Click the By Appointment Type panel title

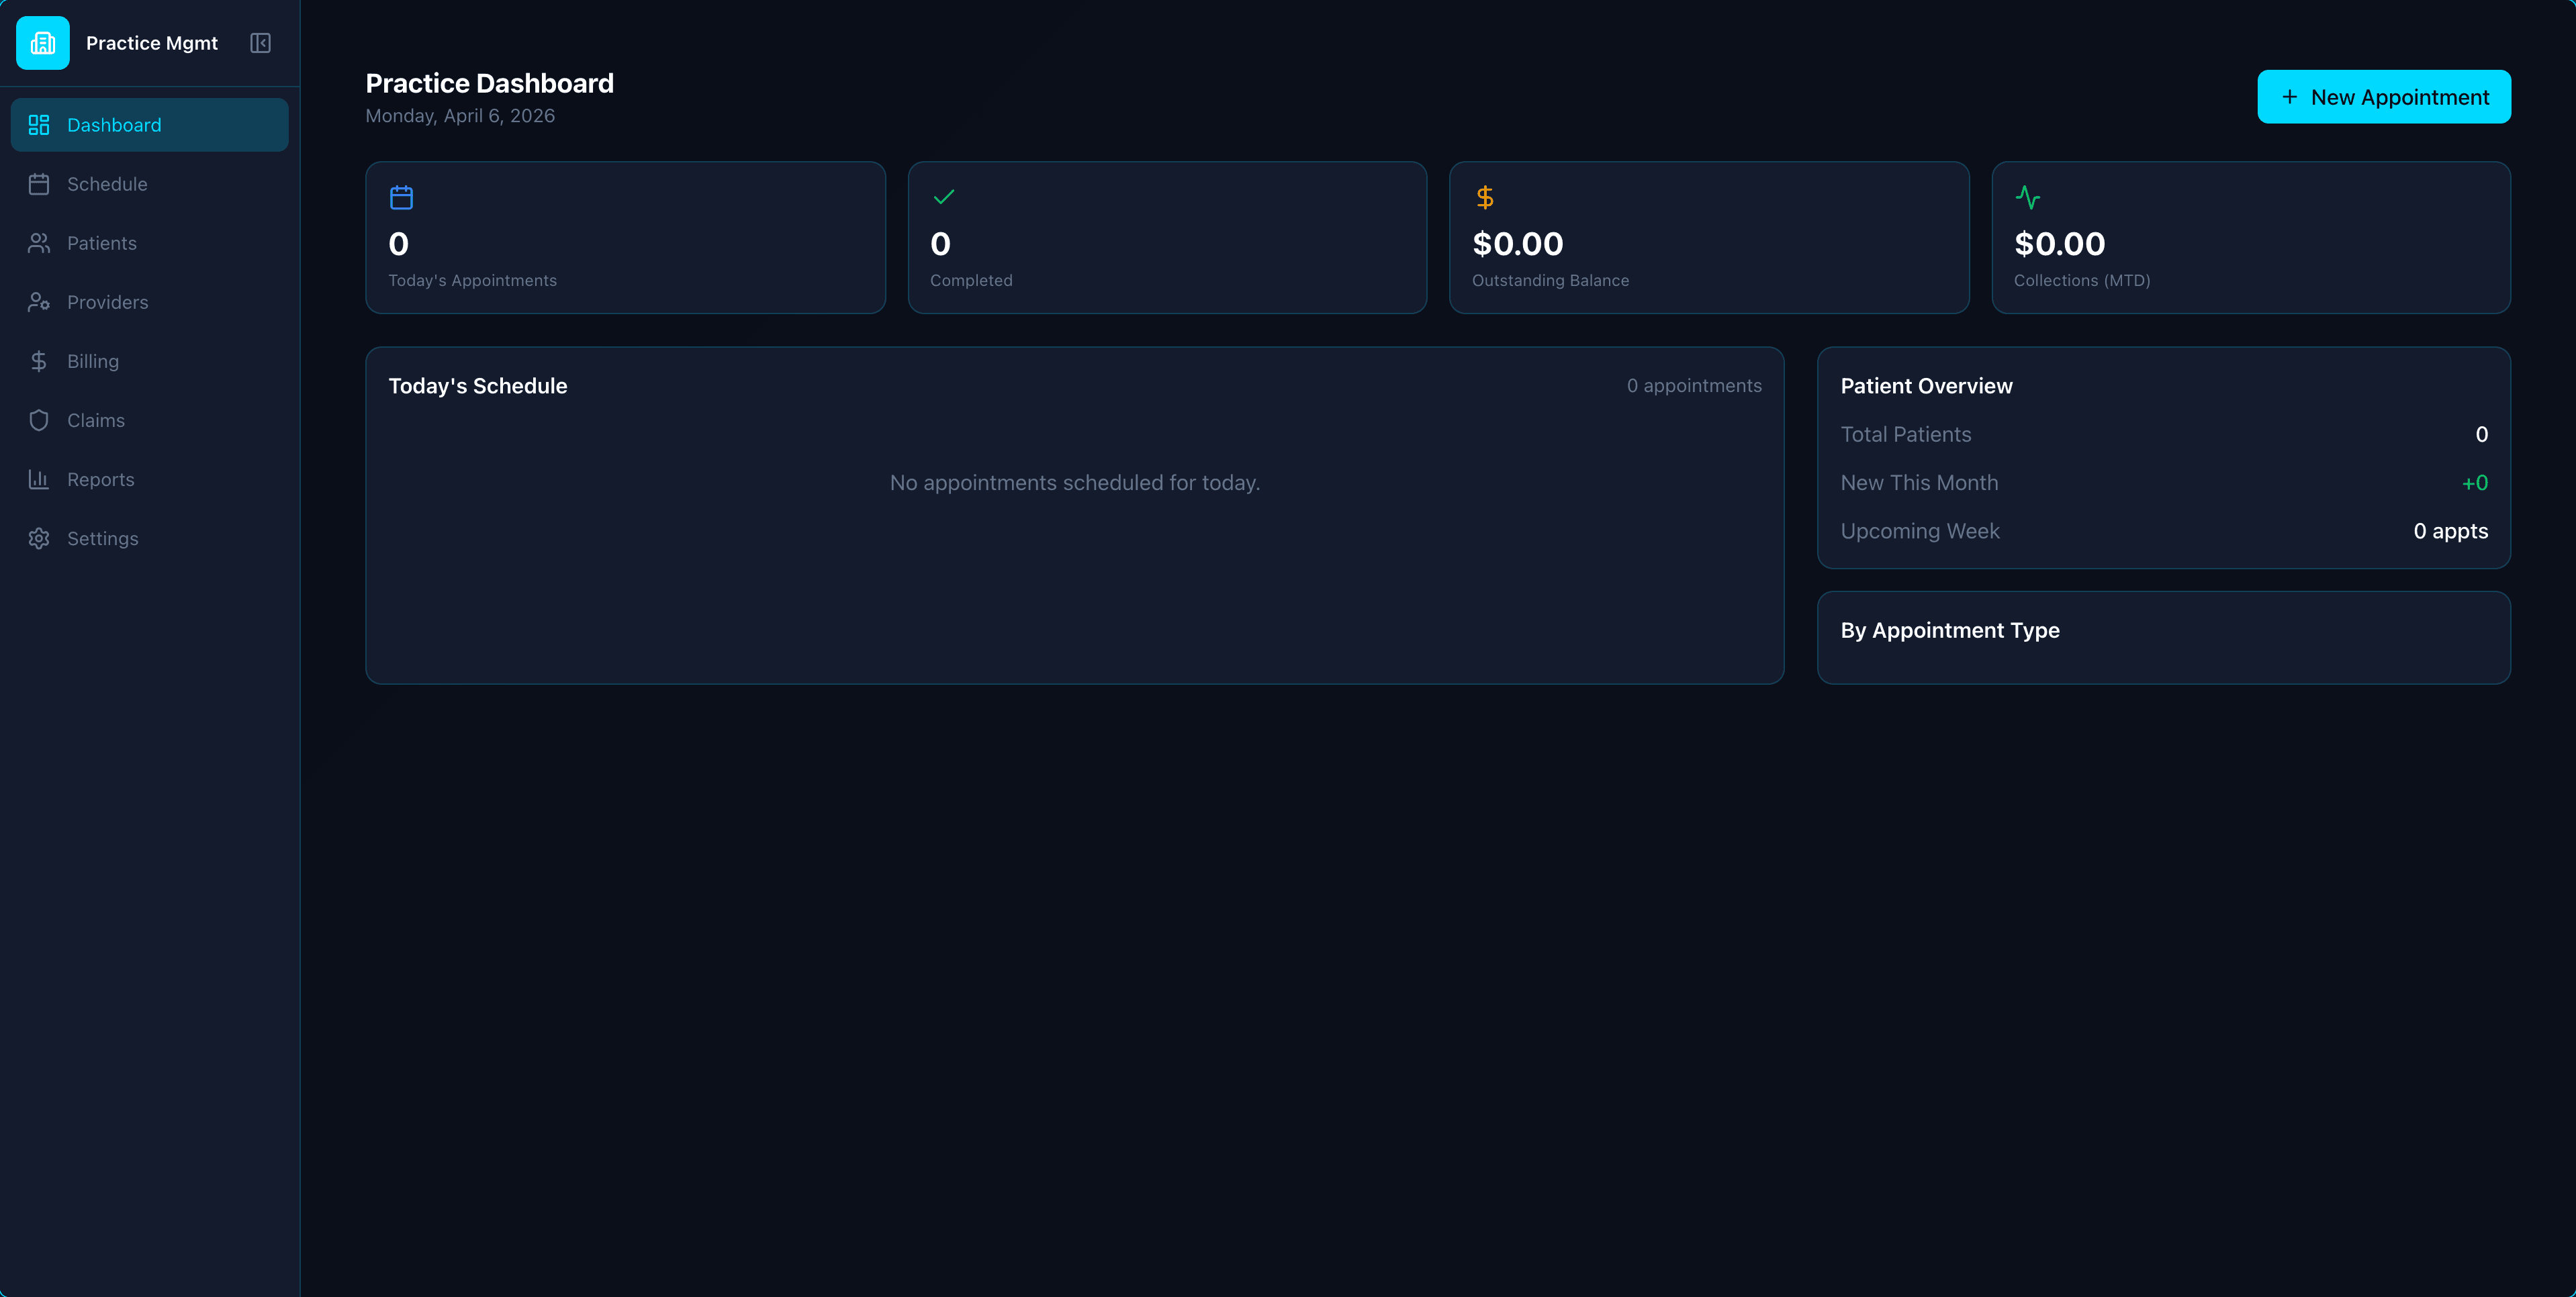pos(1949,630)
